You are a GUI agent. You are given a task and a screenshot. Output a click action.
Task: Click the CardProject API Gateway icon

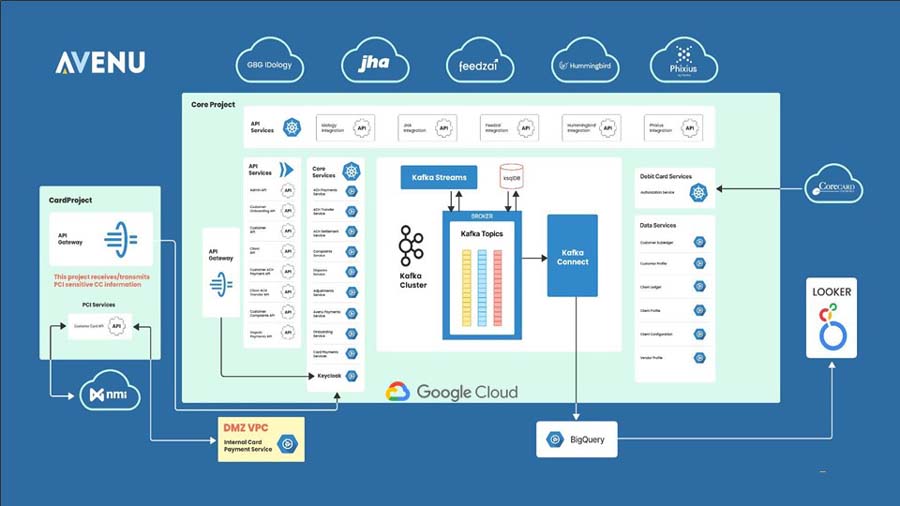point(121,239)
